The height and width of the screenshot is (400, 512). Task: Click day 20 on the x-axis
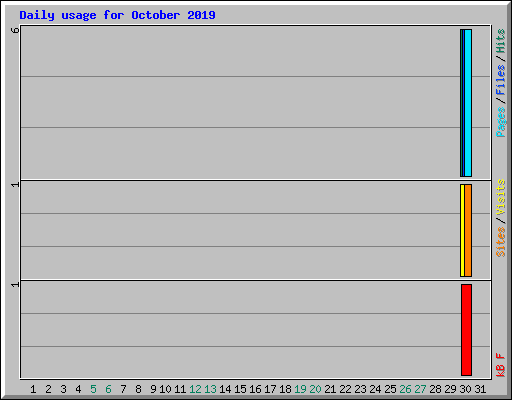(315, 389)
